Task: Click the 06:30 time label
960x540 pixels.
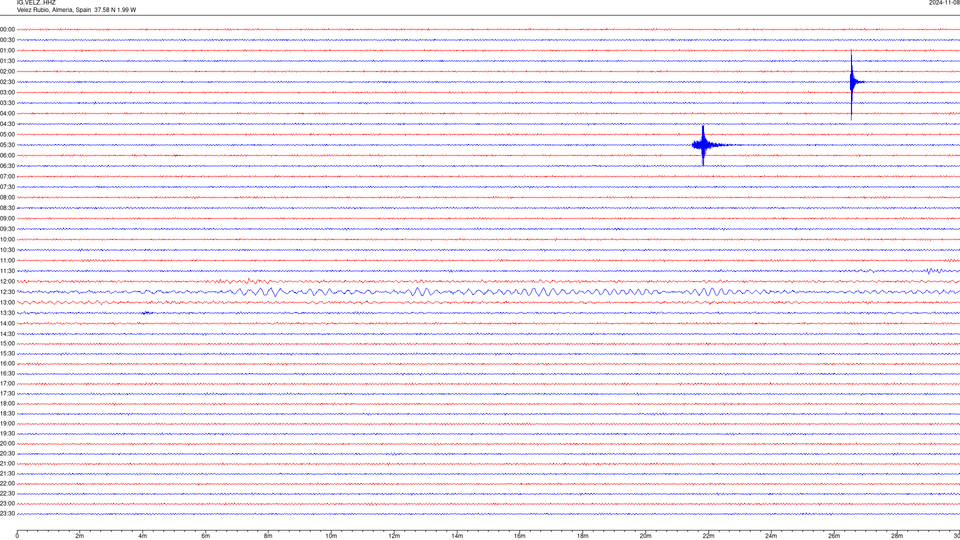Action: (7, 166)
